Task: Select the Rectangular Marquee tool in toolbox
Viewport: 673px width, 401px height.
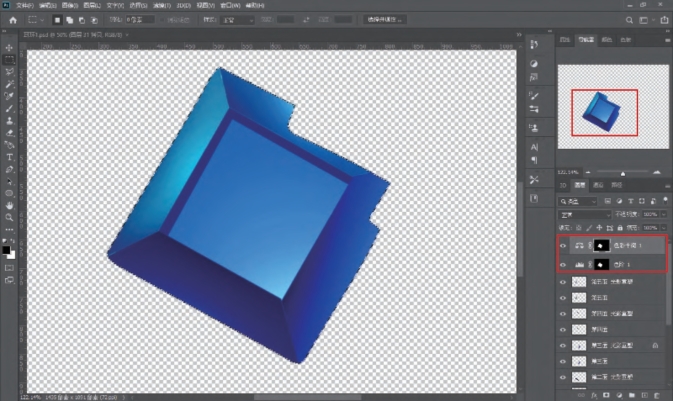Action: pos(9,60)
